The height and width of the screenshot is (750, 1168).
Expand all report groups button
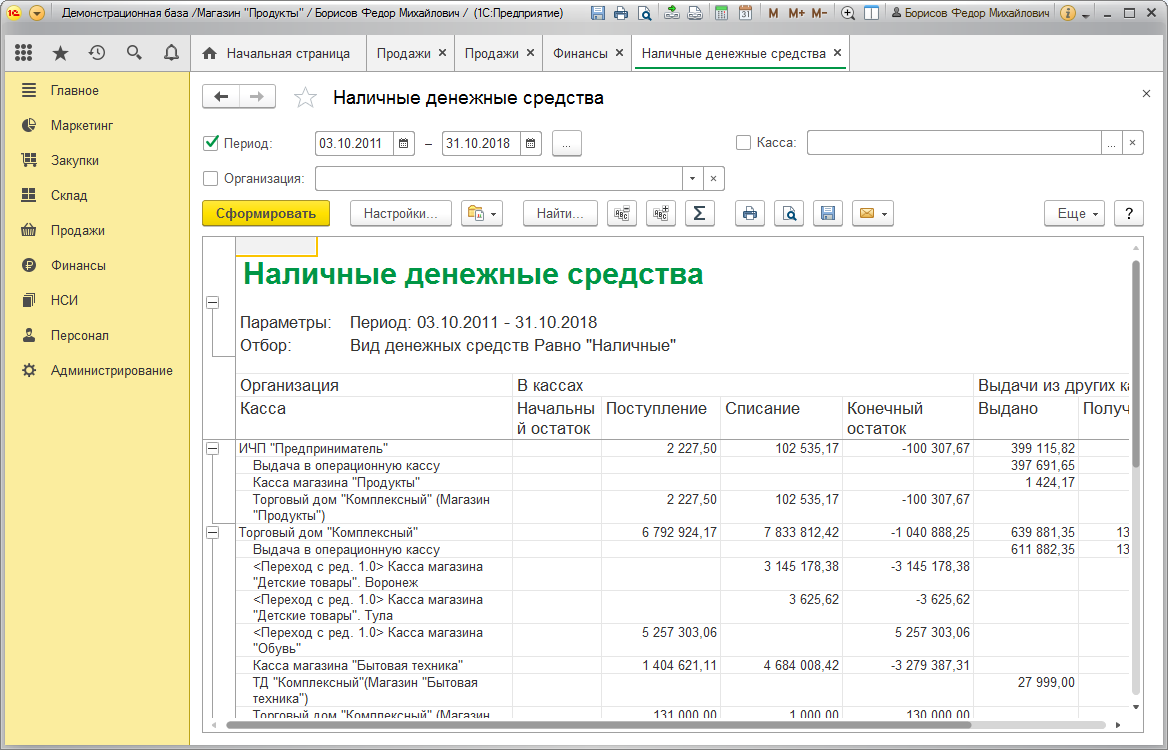coord(661,214)
